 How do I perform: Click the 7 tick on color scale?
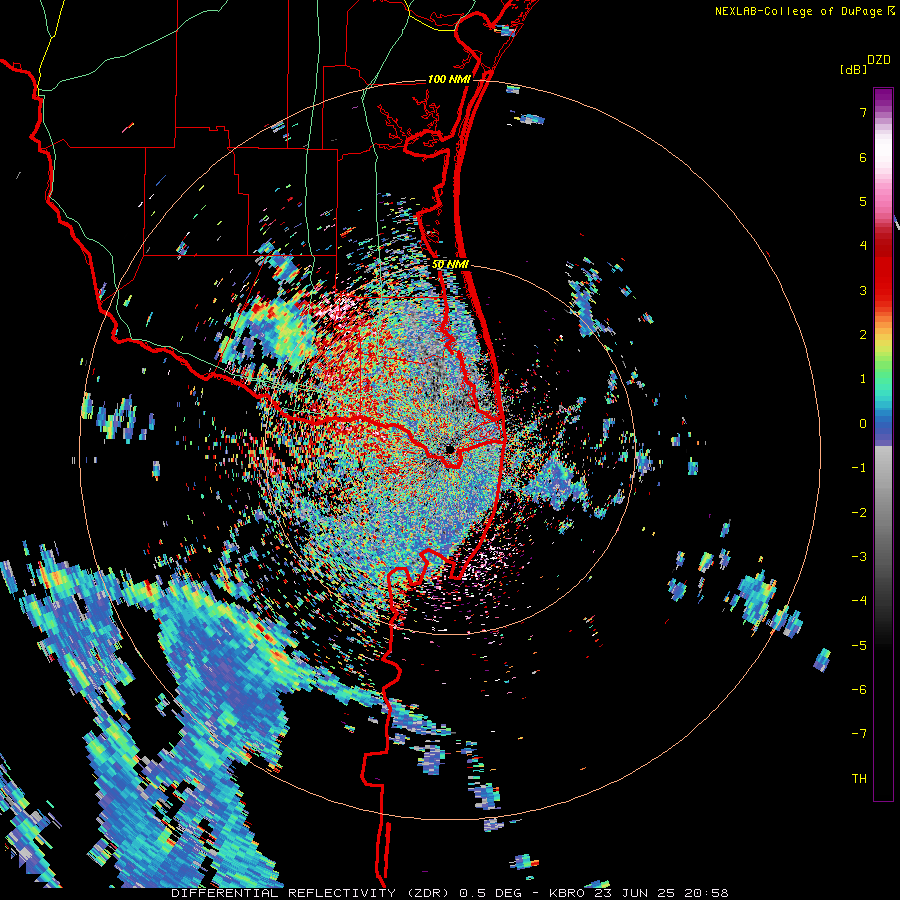tap(863, 112)
